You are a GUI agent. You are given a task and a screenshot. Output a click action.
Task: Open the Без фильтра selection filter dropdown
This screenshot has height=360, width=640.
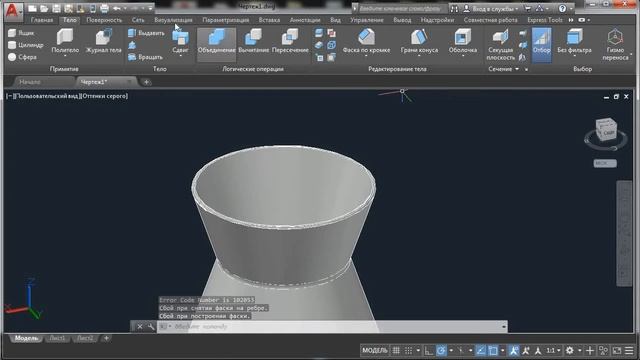point(574,56)
